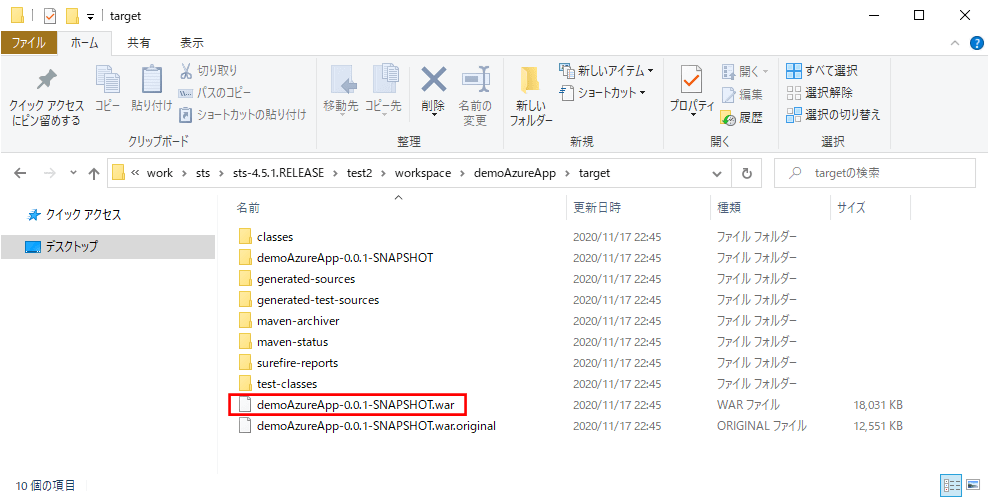Select the 'classes' folder
The width and height of the screenshot is (989, 498).
coord(275,237)
